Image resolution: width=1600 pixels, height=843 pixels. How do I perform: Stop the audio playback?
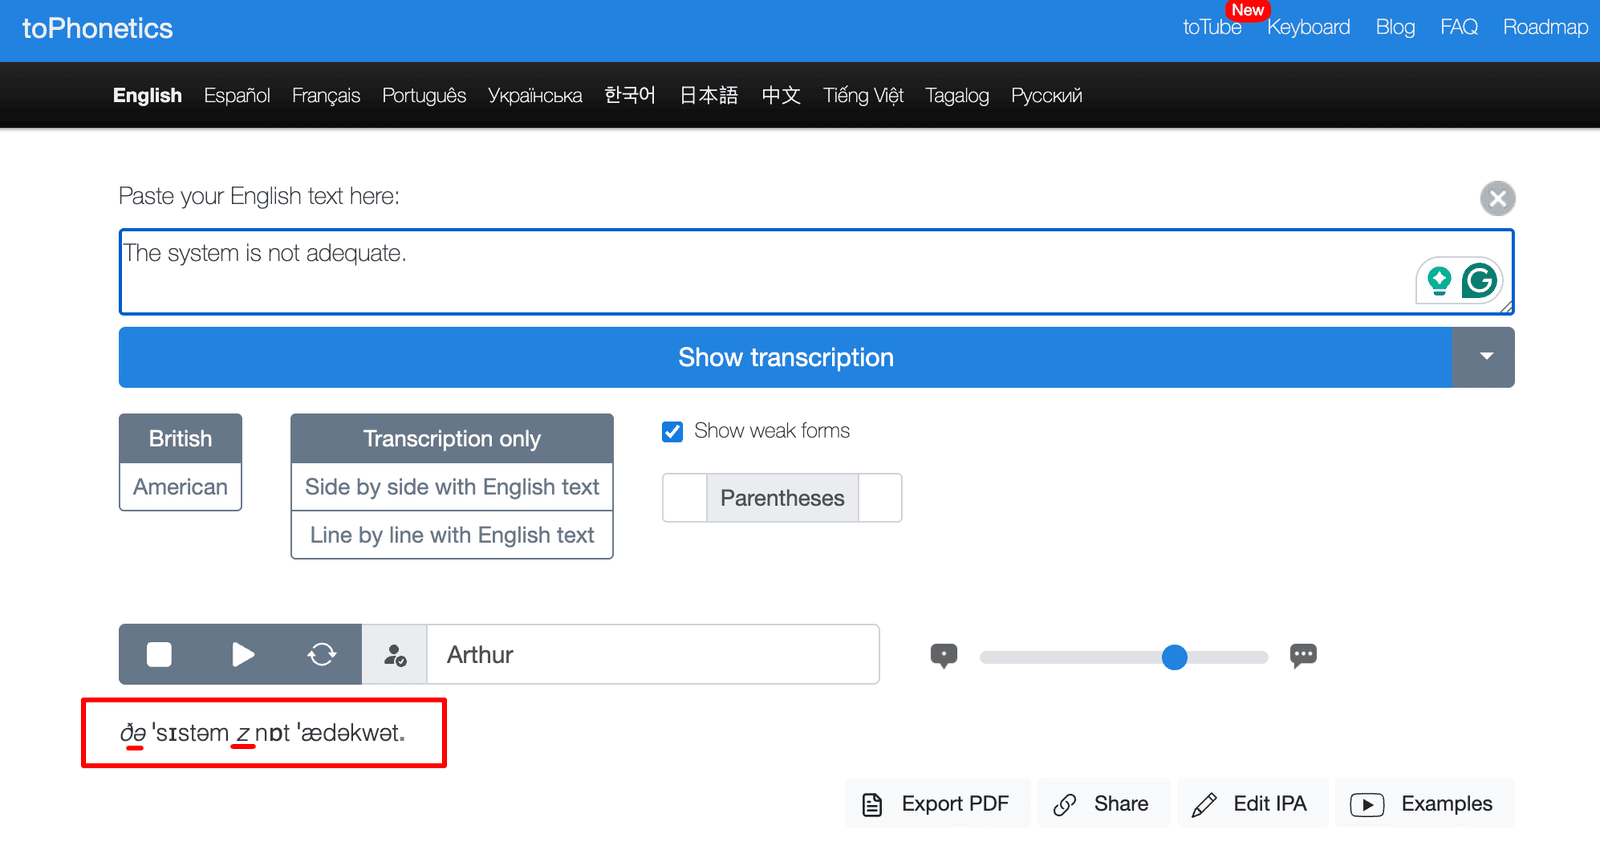coord(159,655)
